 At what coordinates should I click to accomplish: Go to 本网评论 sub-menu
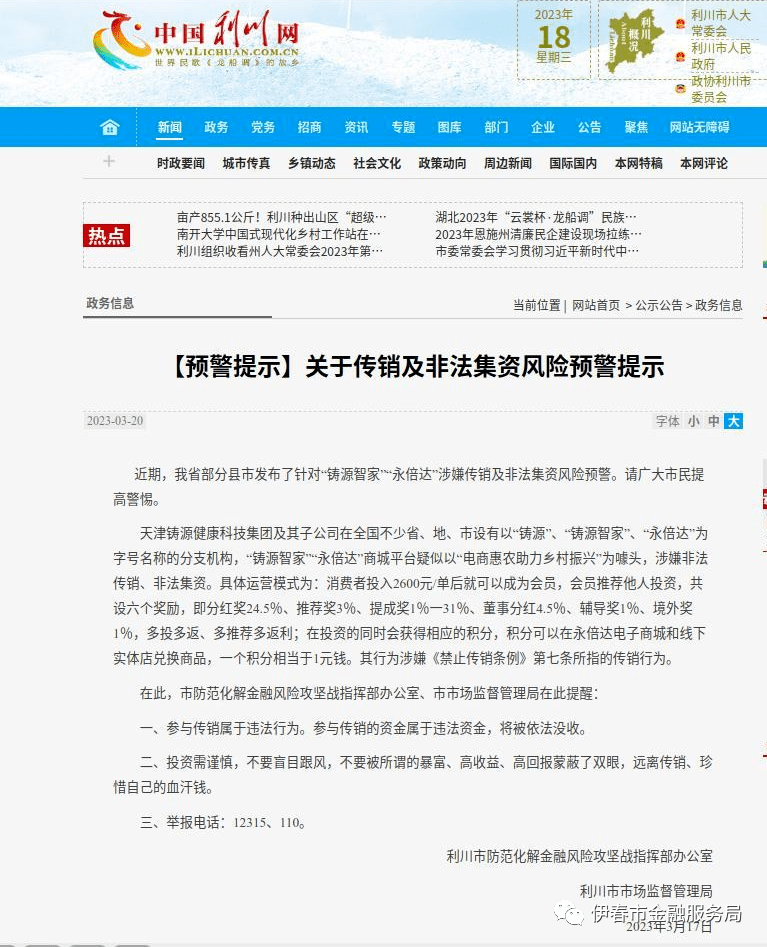tap(704, 163)
